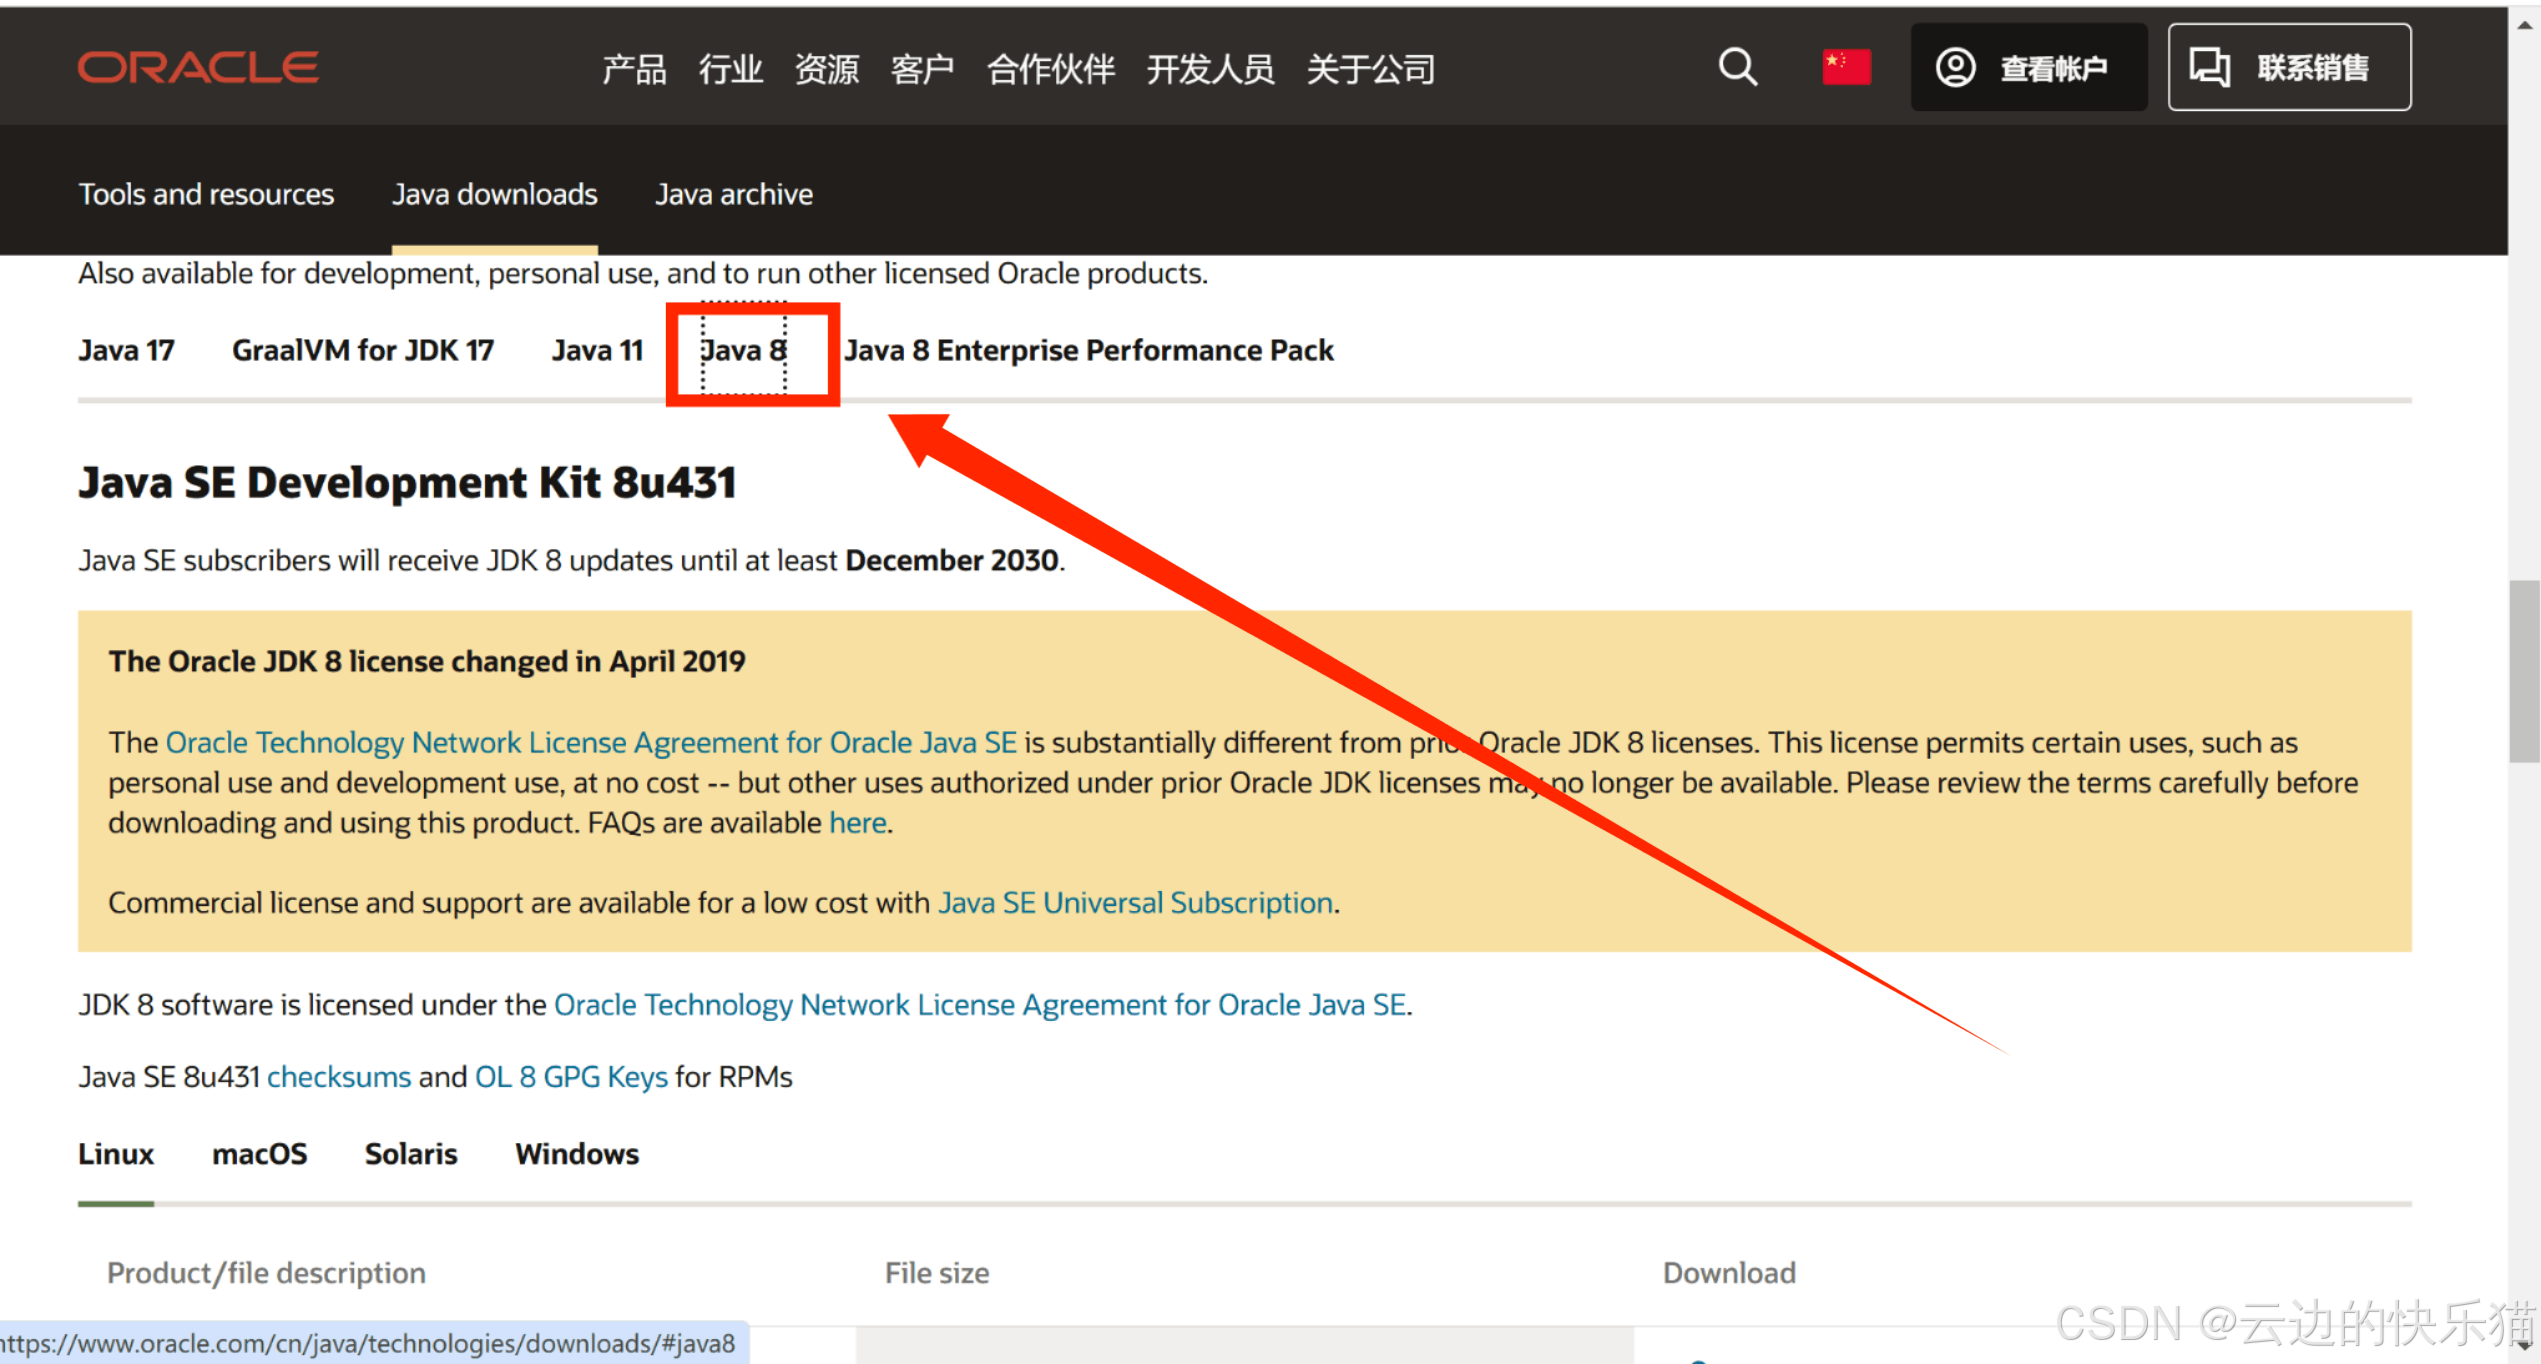Click the Download column header
The height and width of the screenshot is (1364, 2541).
coord(1729,1273)
